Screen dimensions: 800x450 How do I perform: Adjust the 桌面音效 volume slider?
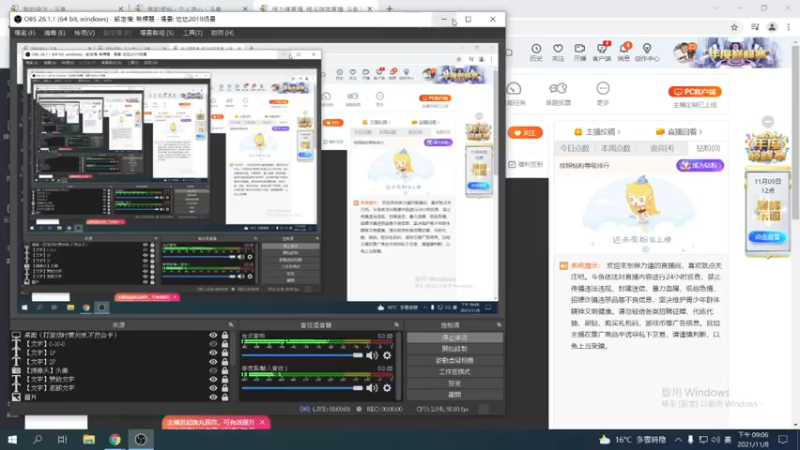click(x=302, y=355)
